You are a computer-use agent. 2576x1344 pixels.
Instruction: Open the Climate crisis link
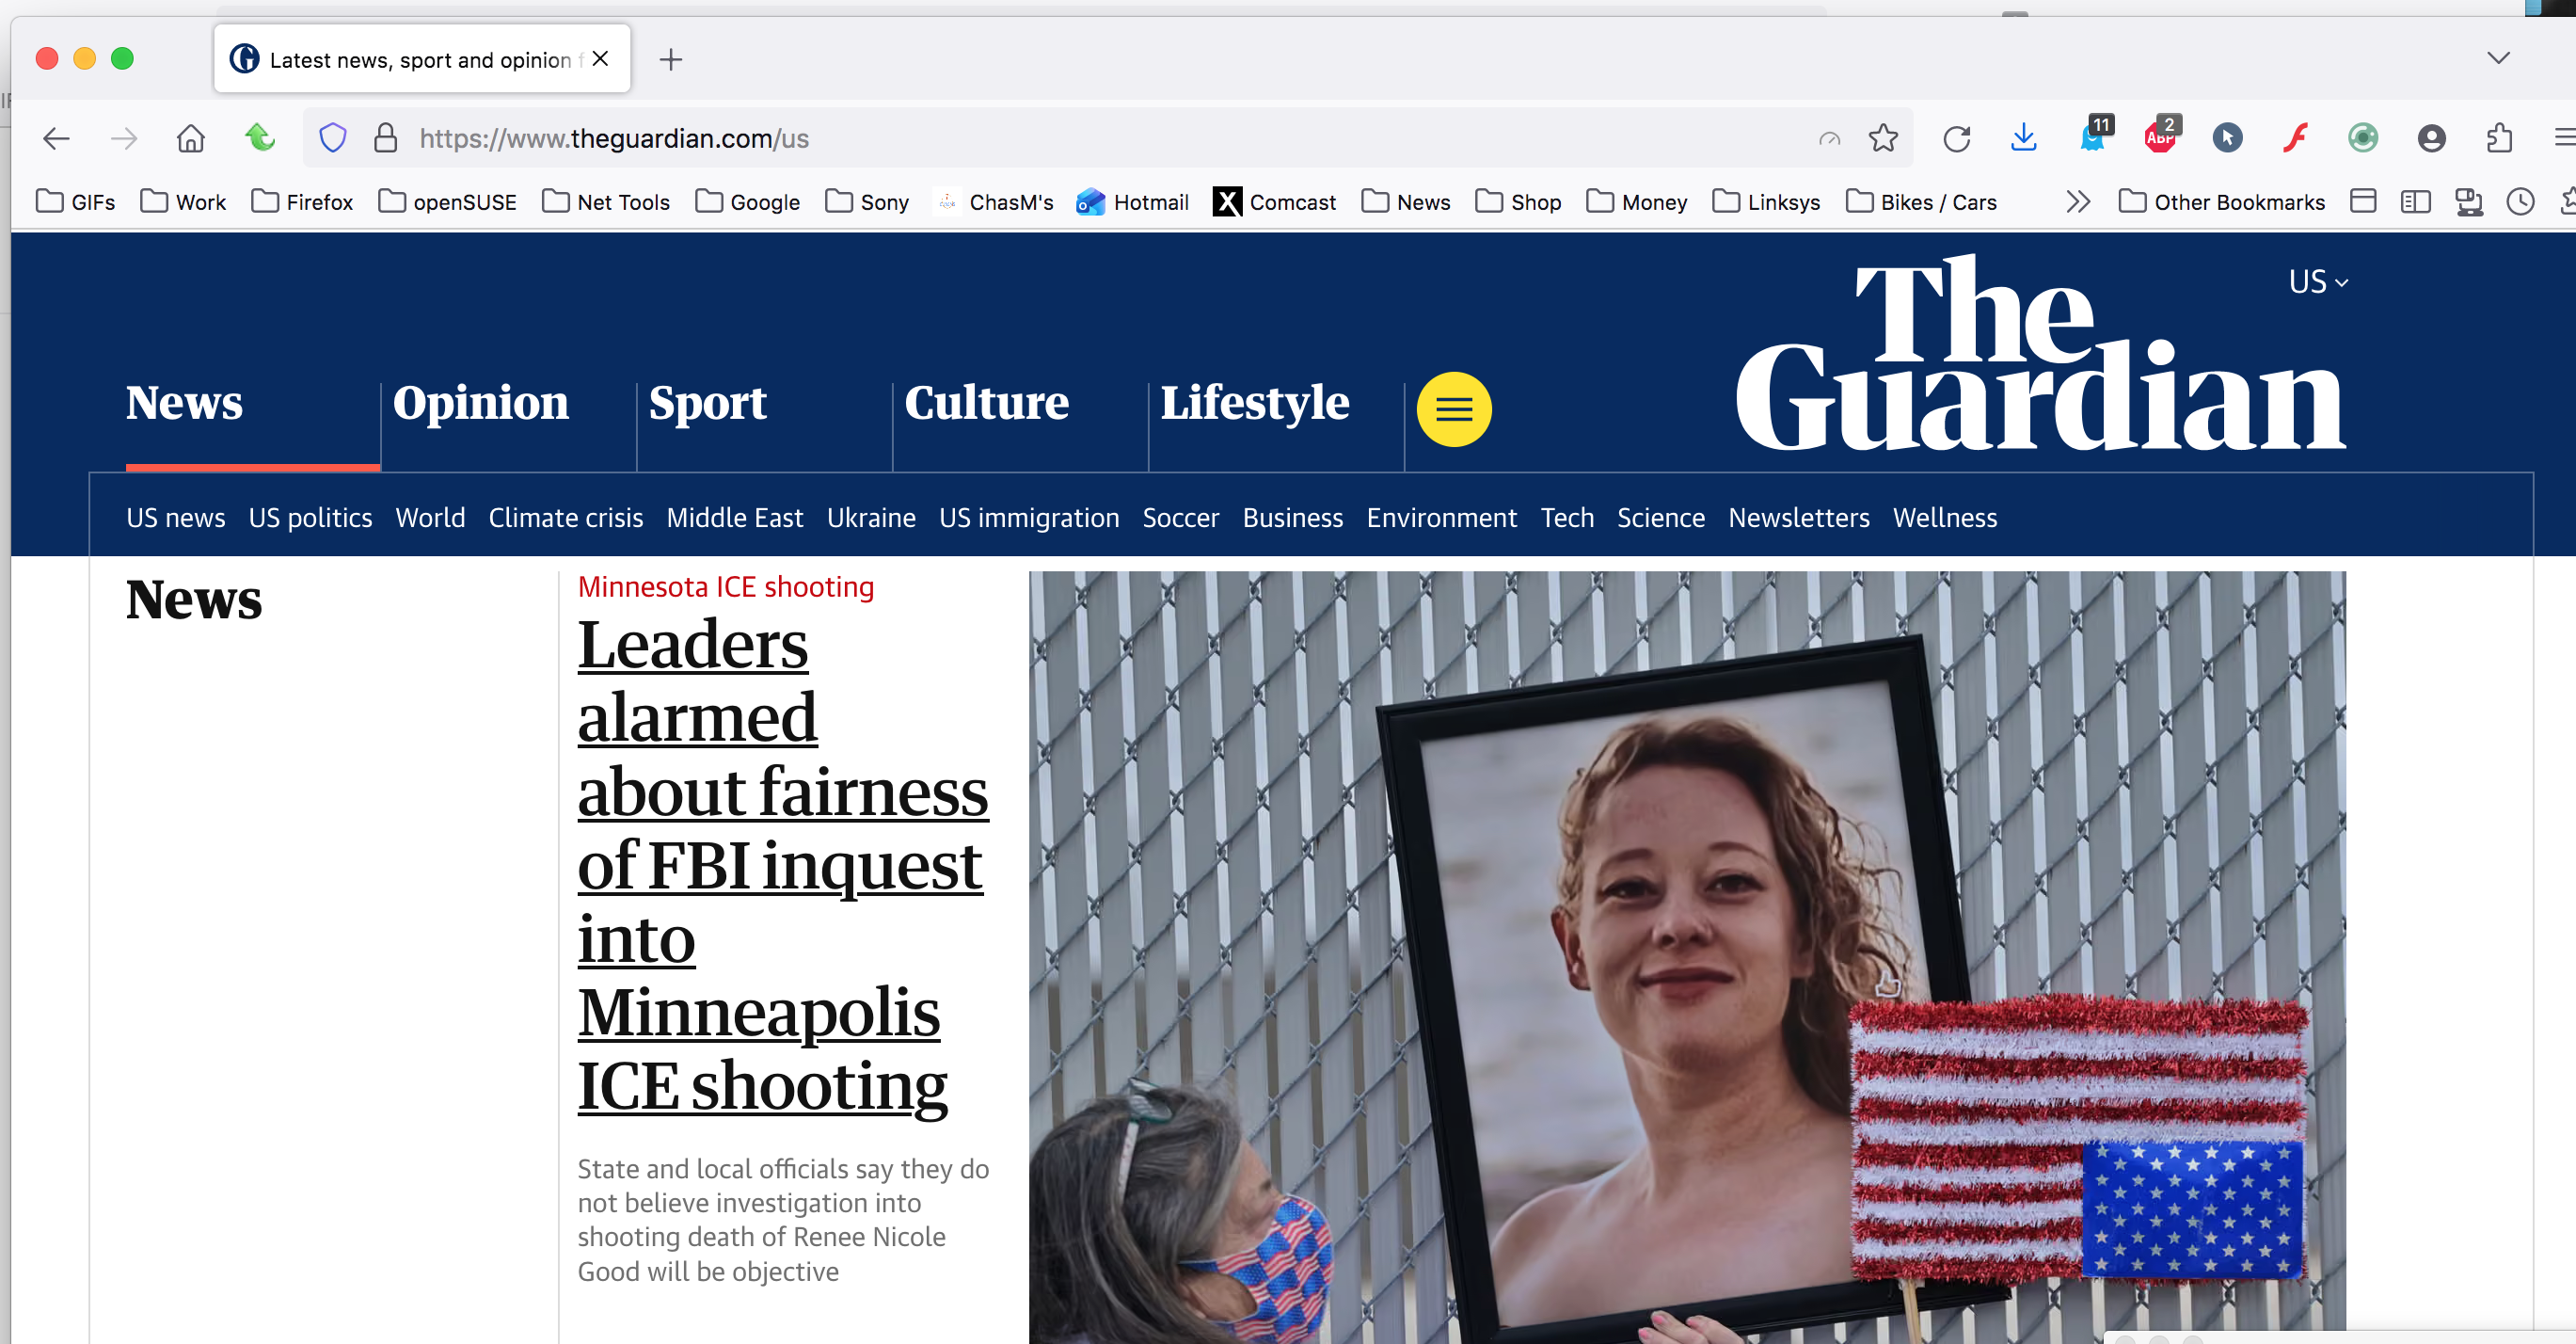click(565, 518)
